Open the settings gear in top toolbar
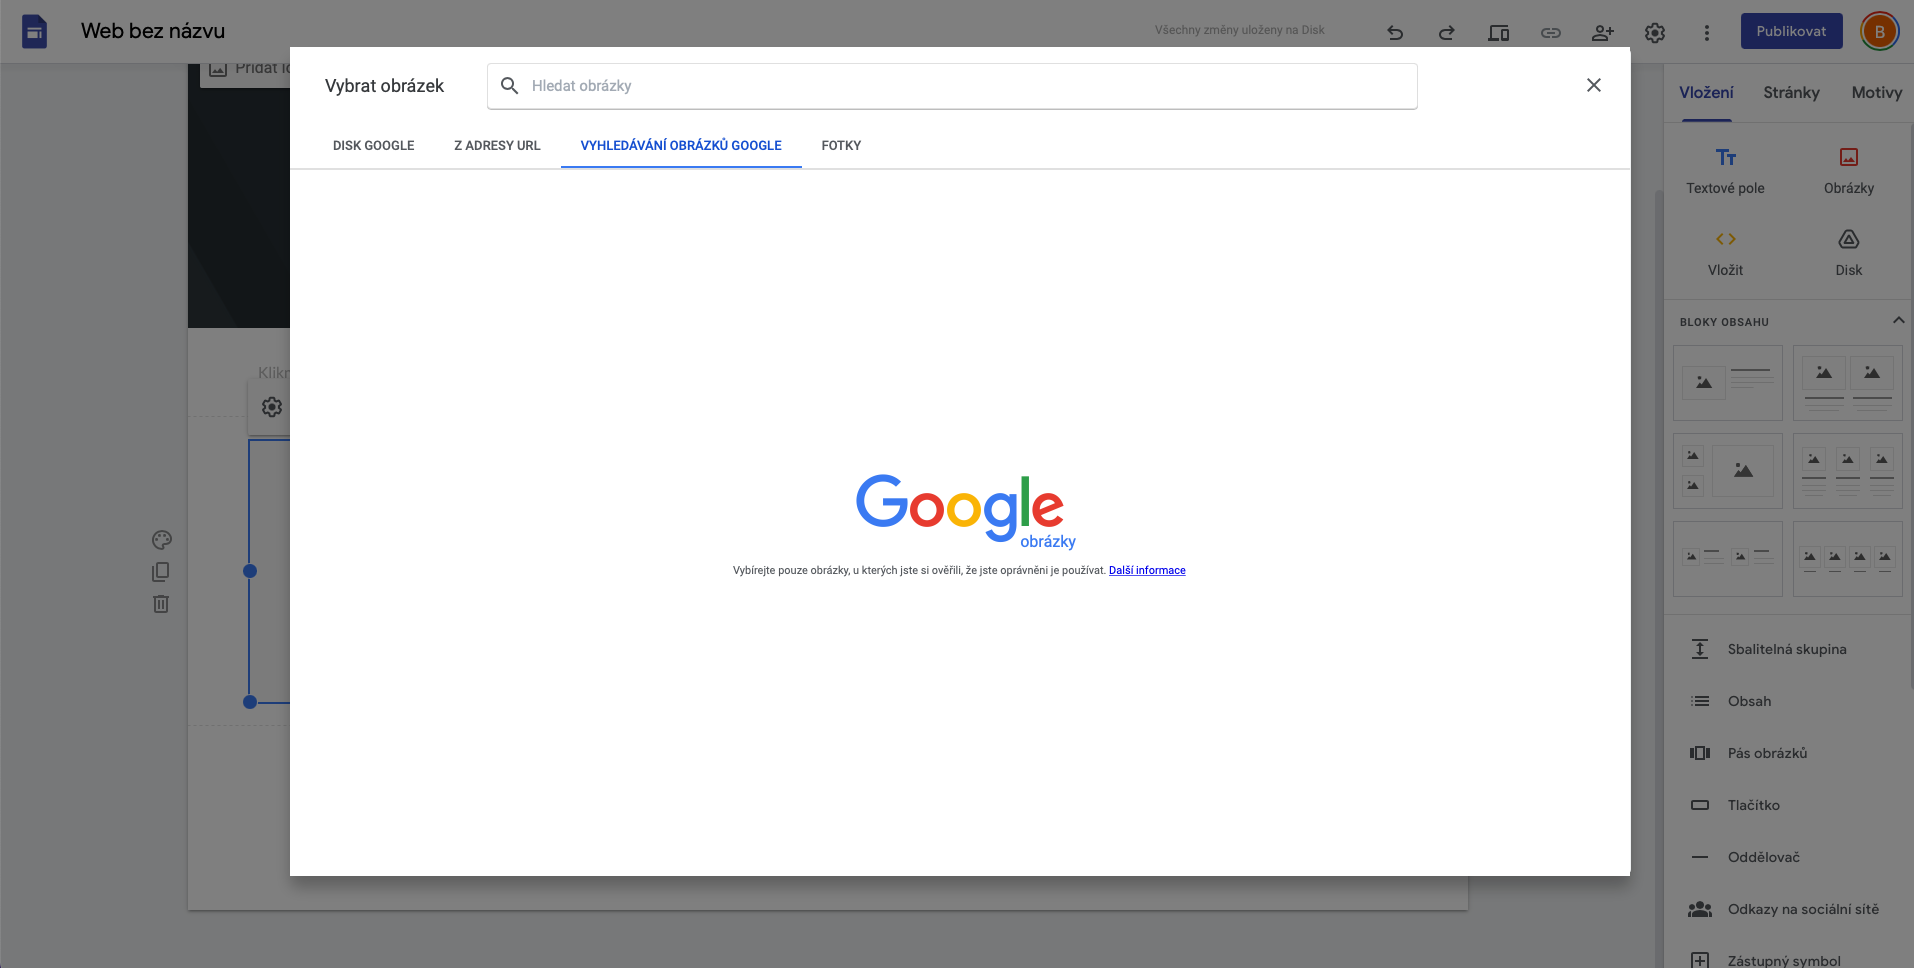The height and width of the screenshot is (968, 1914). click(x=1655, y=32)
